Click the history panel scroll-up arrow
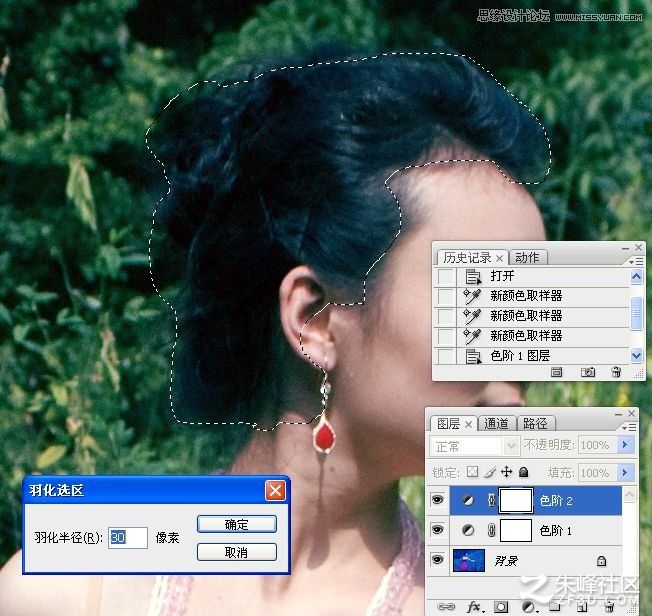Screen dimensions: 652x616 [x=637, y=277]
